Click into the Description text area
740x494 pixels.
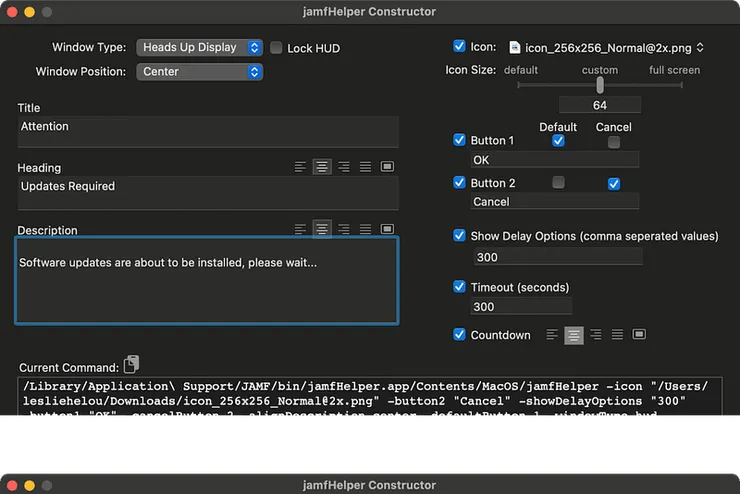click(207, 281)
